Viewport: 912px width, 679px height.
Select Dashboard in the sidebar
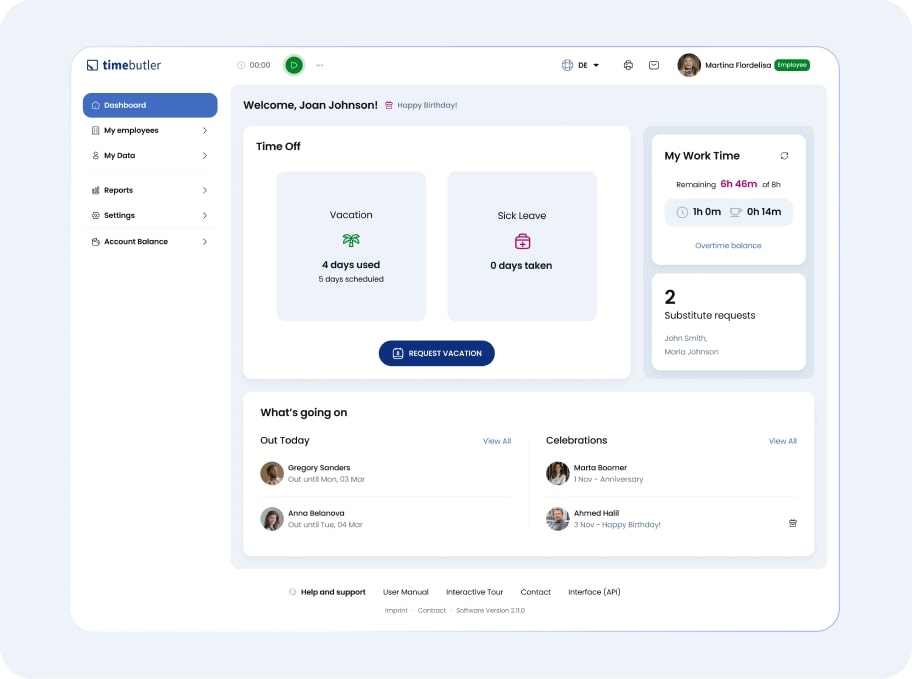150,105
